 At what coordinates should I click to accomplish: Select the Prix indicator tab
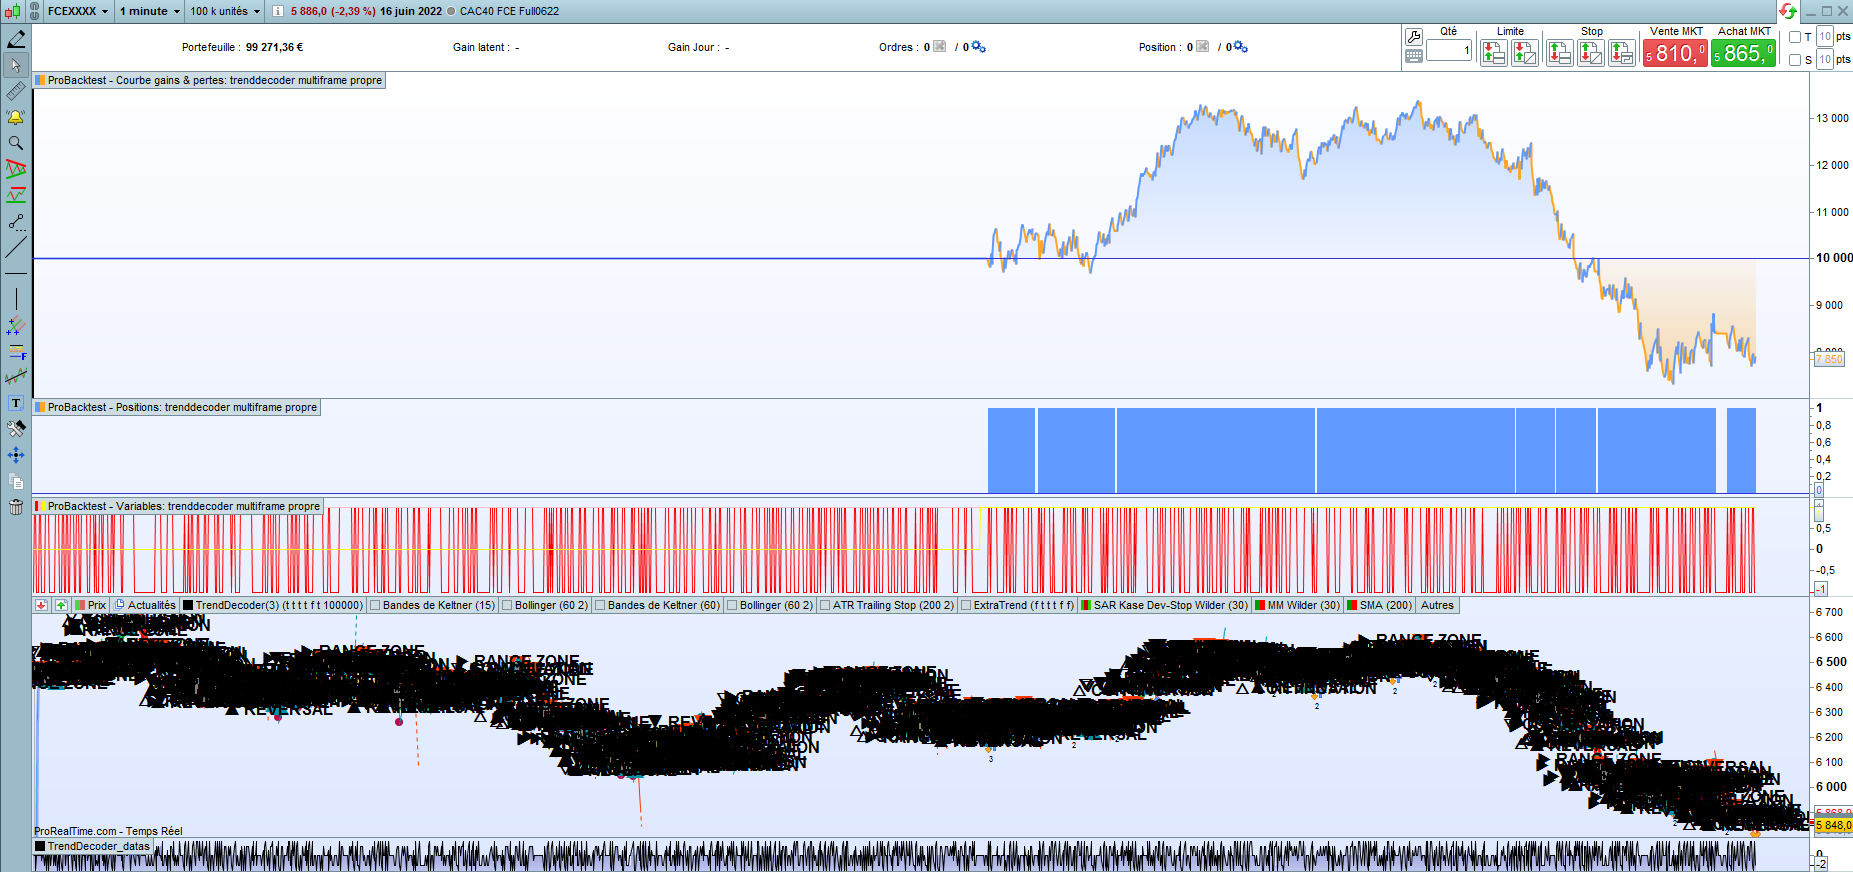tap(91, 605)
